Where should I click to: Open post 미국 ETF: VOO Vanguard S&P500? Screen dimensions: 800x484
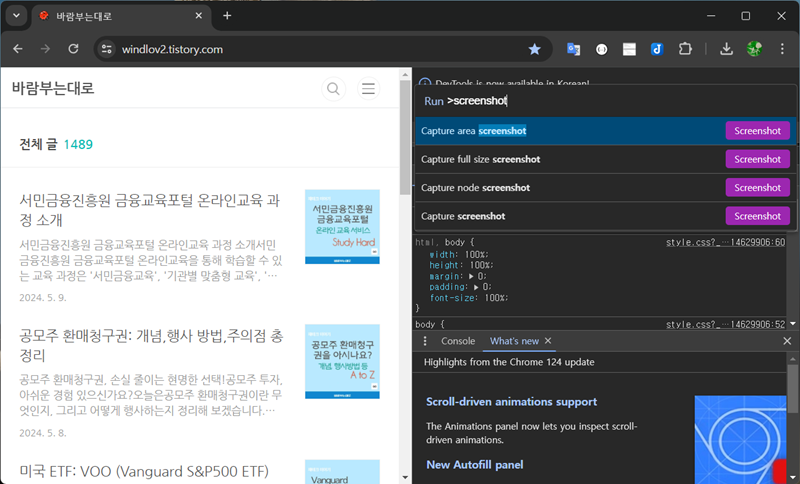click(x=144, y=471)
